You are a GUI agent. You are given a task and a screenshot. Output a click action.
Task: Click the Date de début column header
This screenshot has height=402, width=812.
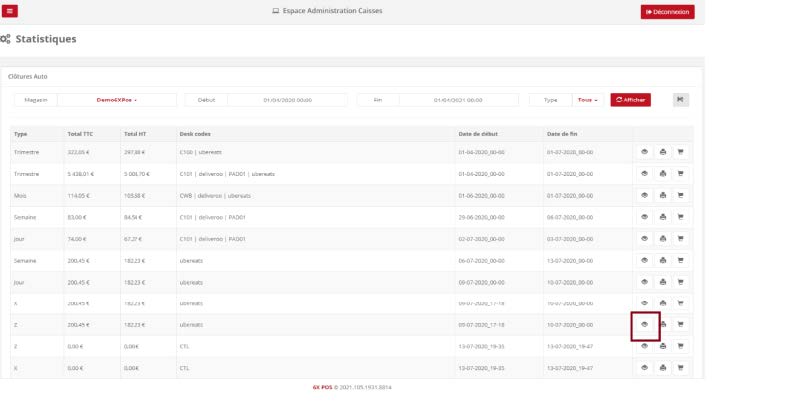coord(478,133)
